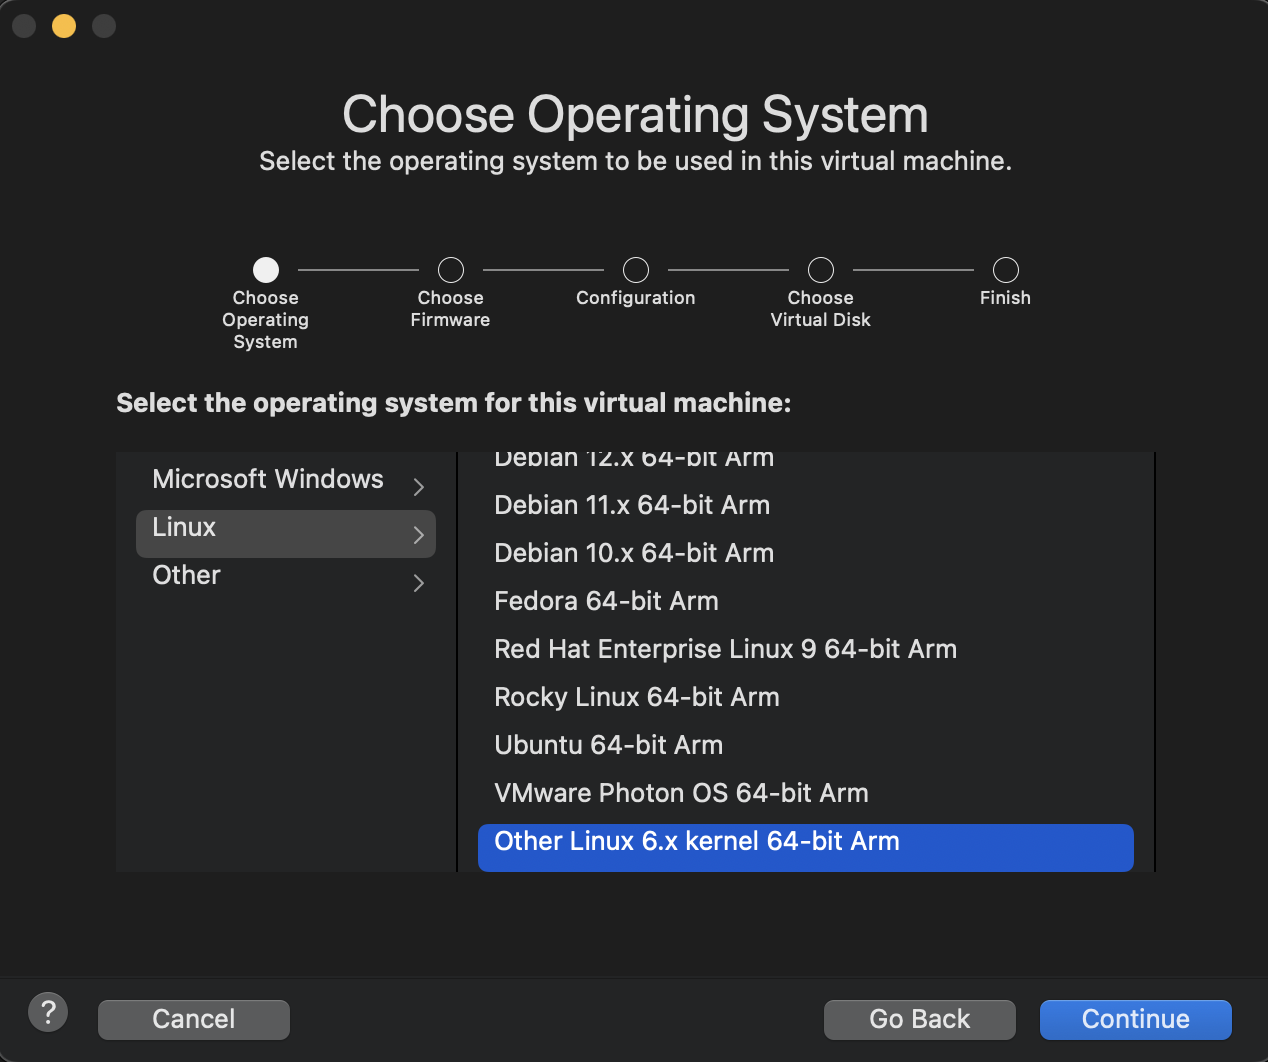Click the Finish step circle
This screenshot has width=1268, height=1062.
(x=1006, y=270)
